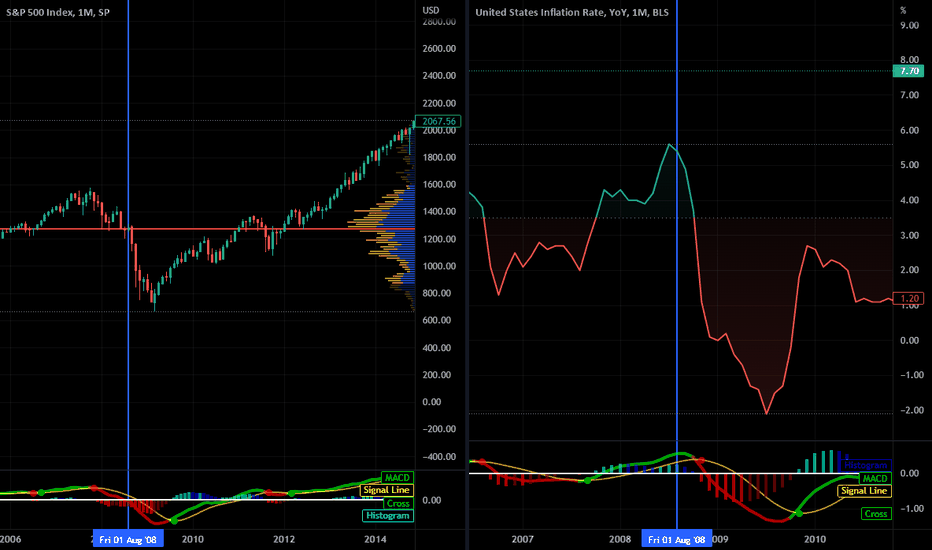Click 2010 on the S&P 500 time axis
The width and height of the screenshot is (932, 550).
(192, 539)
